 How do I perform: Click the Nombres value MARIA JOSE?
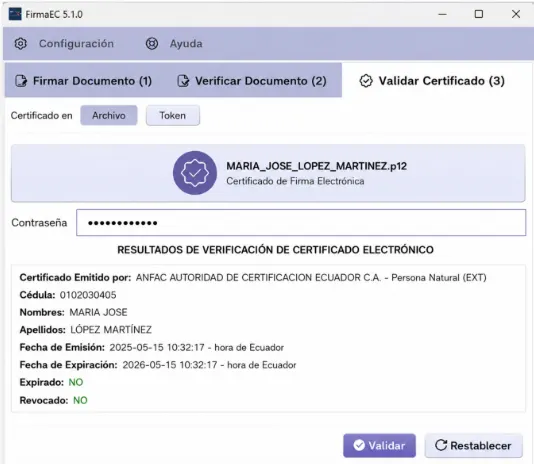98,312
